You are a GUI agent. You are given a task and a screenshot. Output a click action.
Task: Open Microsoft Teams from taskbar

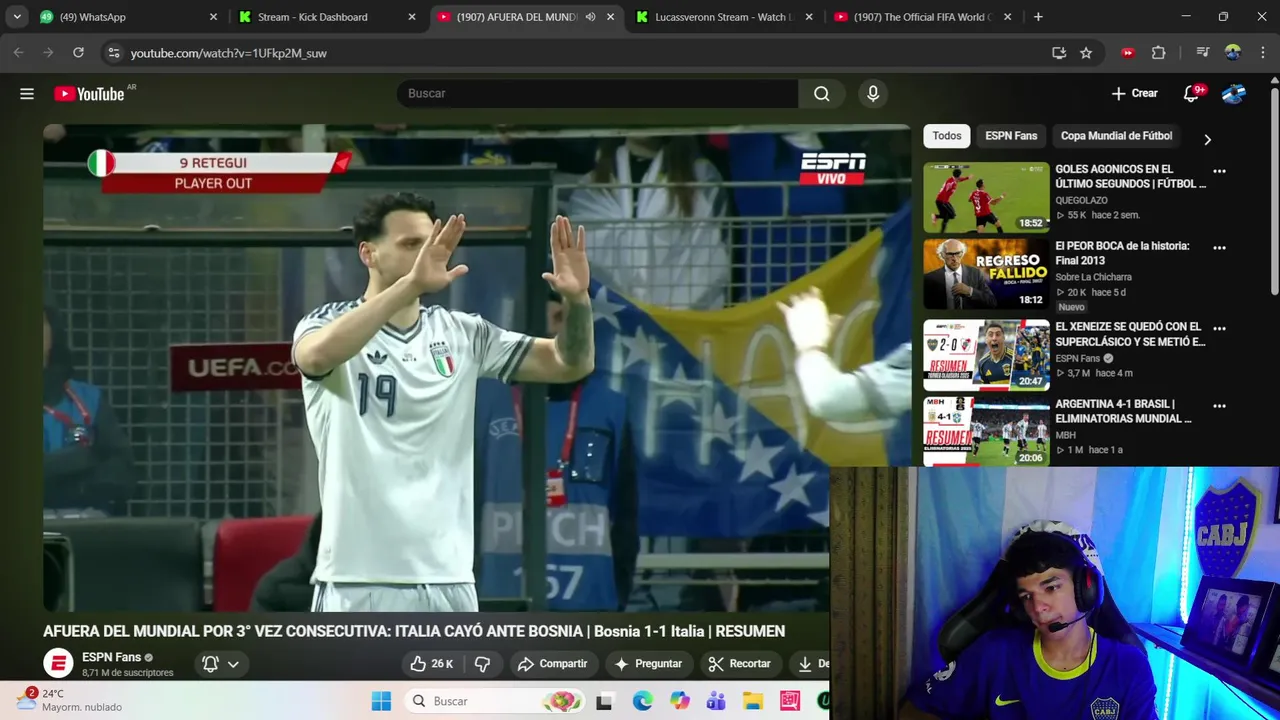coord(716,701)
